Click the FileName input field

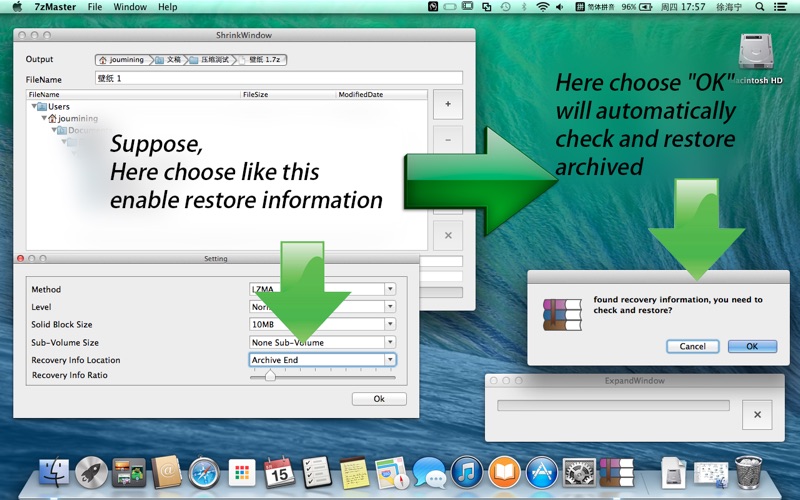pyautogui.click(x=279, y=78)
